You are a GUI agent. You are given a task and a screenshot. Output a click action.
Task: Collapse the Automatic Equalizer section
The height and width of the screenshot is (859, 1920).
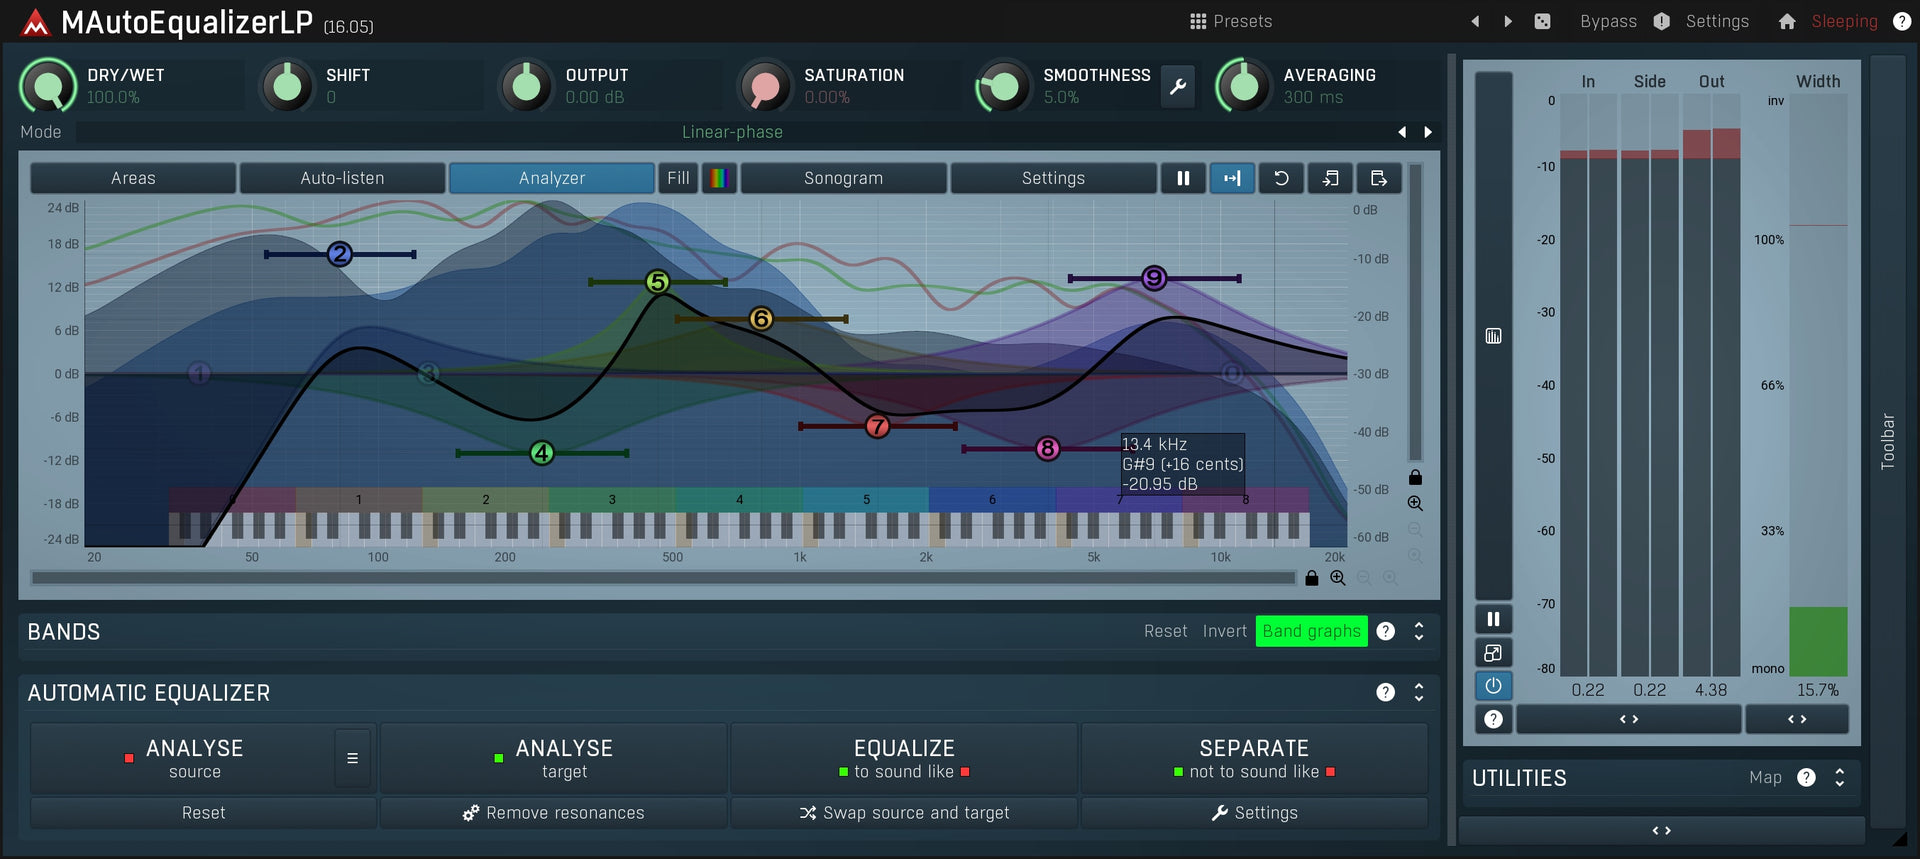pos(1419,692)
